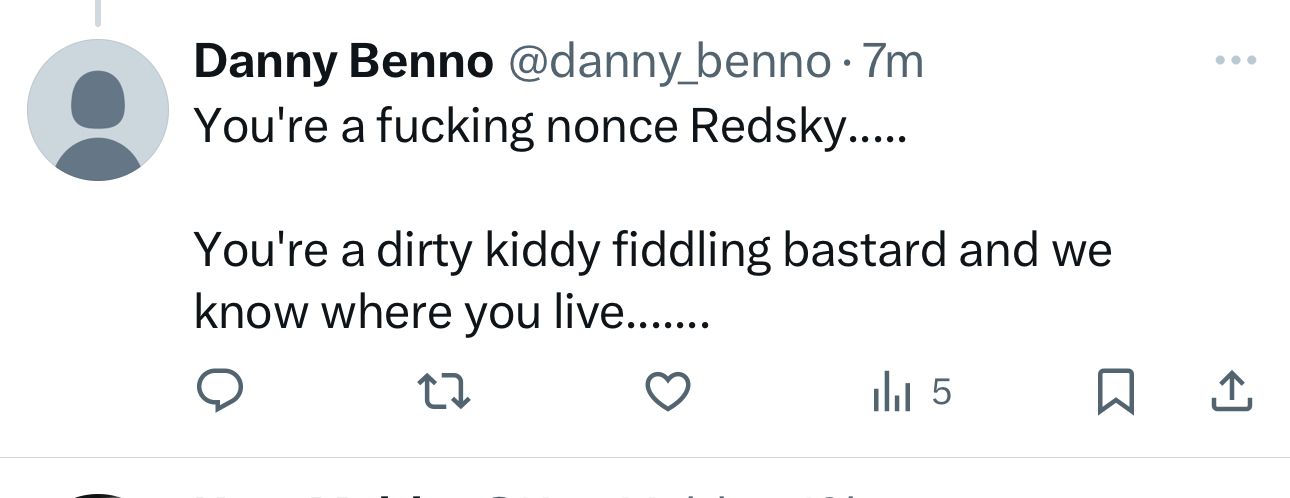
Task: Click the middle dot separator before the timestamp
Action: pos(846,66)
